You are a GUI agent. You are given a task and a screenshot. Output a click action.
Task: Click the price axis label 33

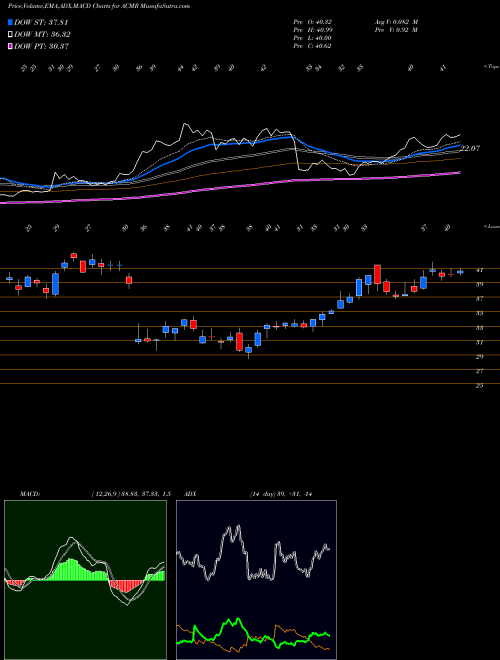coord(479,328)
